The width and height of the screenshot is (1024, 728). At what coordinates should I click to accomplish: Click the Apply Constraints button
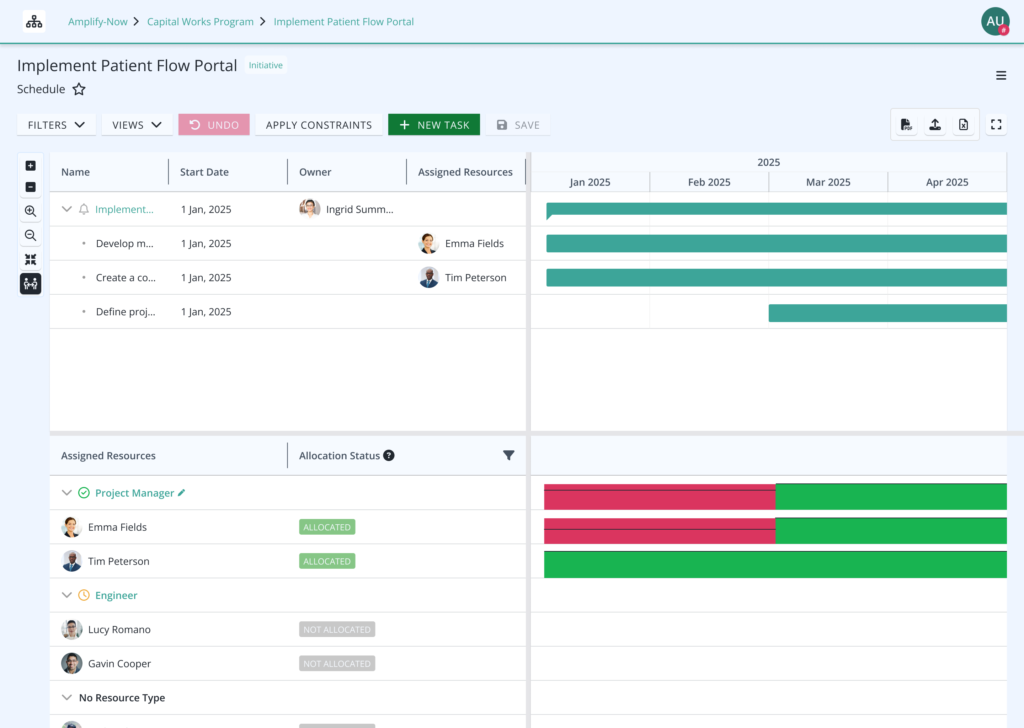pos(319,125)
